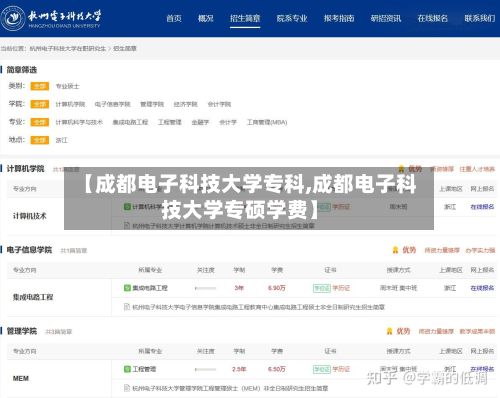This screenshot has height=398, width=500.
Task: Click the 关注度 bar in 工程管理 row
Action: tap(205, 369)
